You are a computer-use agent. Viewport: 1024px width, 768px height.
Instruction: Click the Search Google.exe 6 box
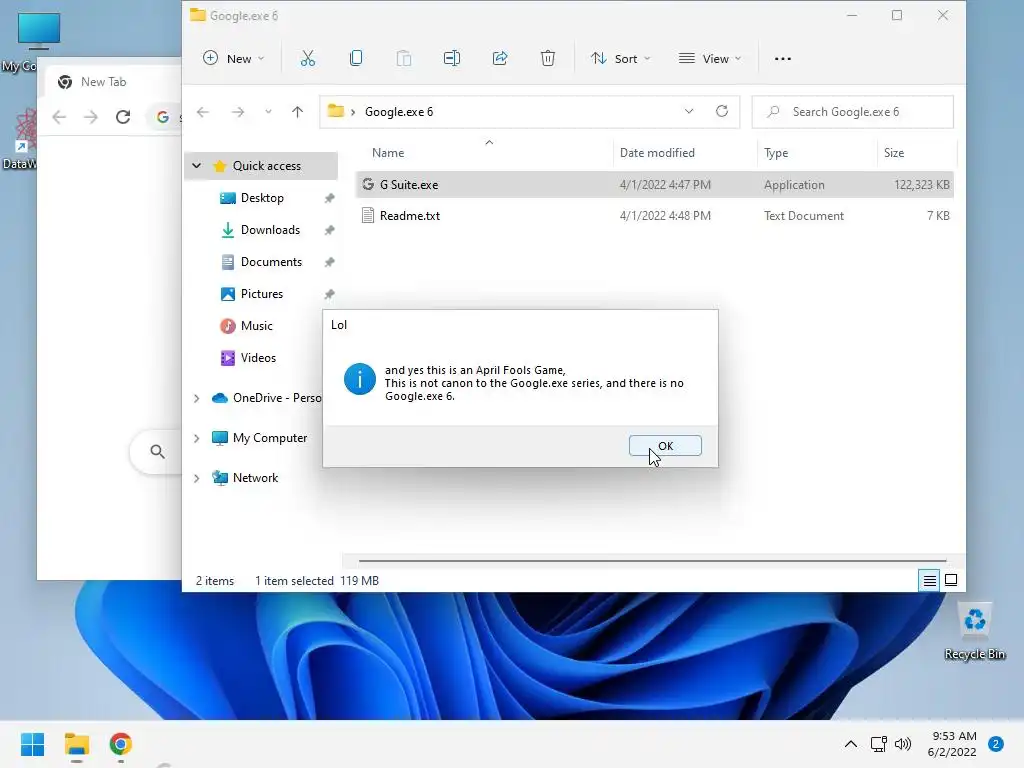coord(852,112)
